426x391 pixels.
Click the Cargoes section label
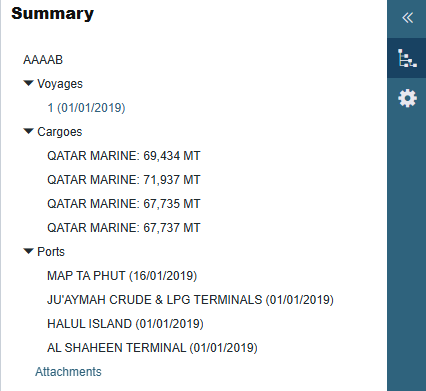pos(60,132)
